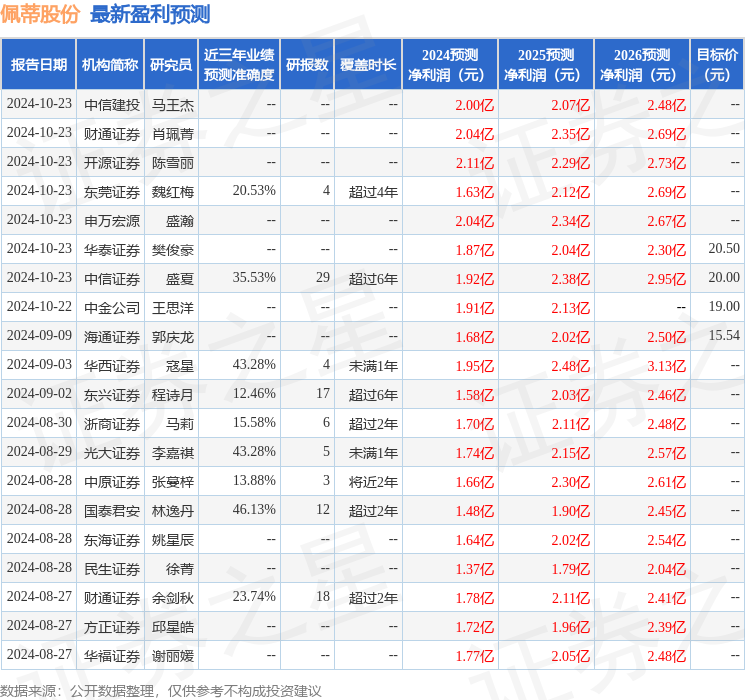745x700 pixels.
Task: Select the 中信证券 institution cell
Action: pyautogui.click(x=112, y=279)
